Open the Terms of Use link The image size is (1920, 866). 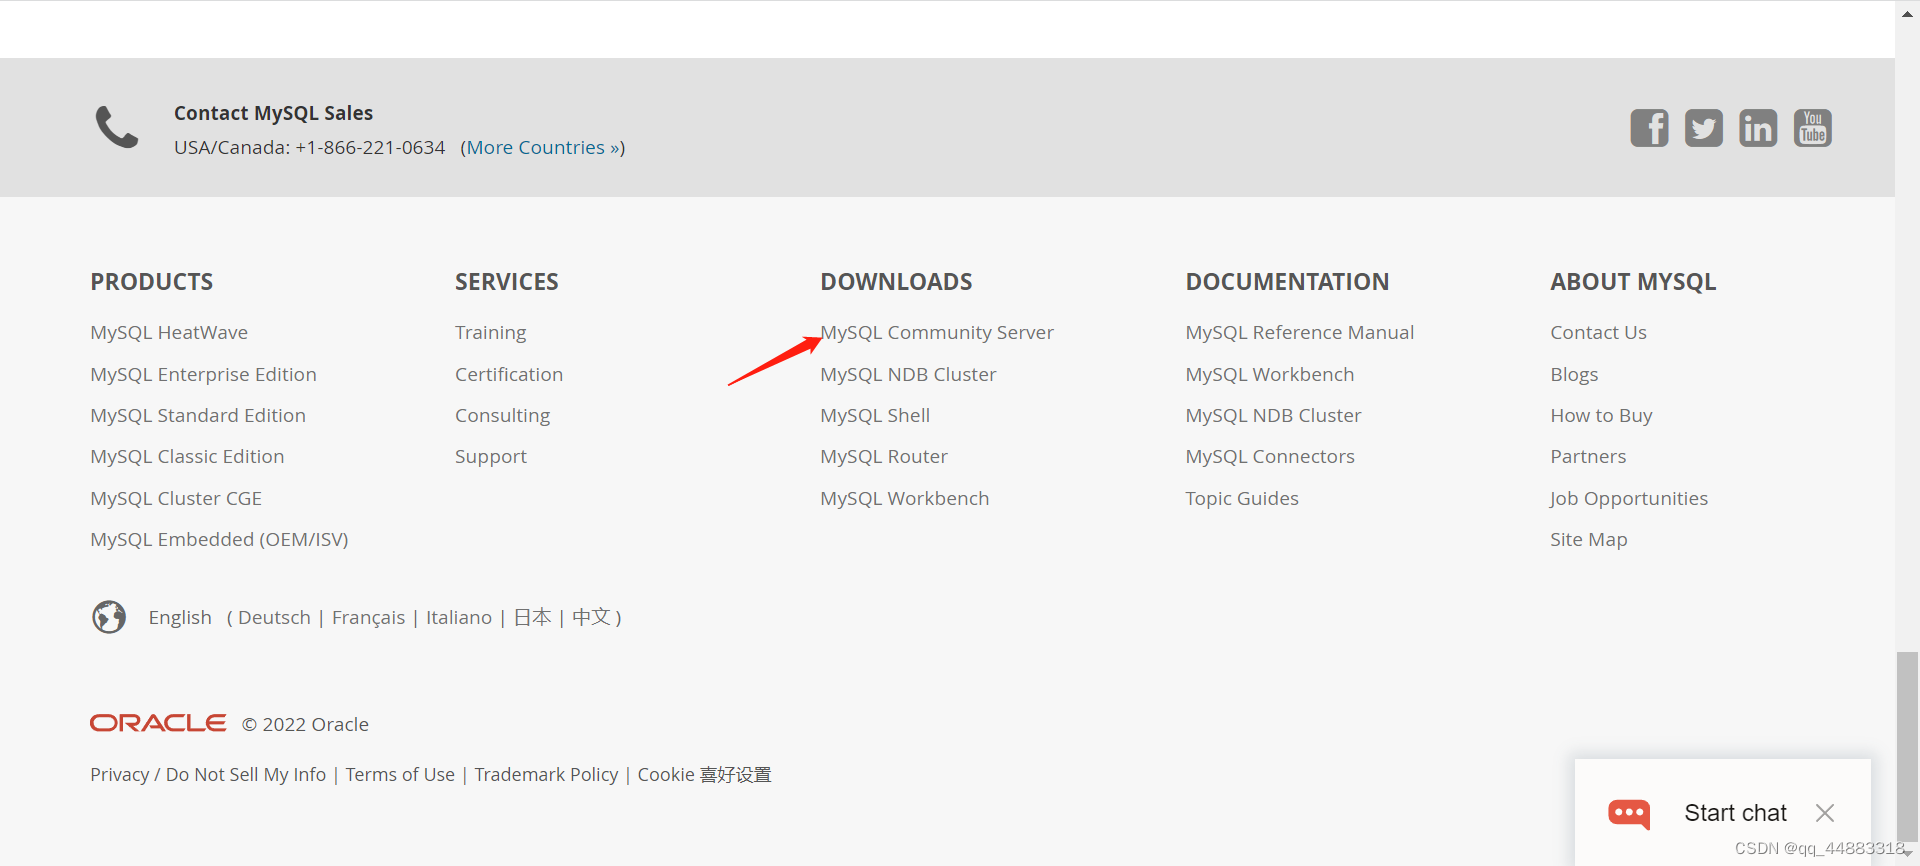pyautogui.click(x=400, y=774)
